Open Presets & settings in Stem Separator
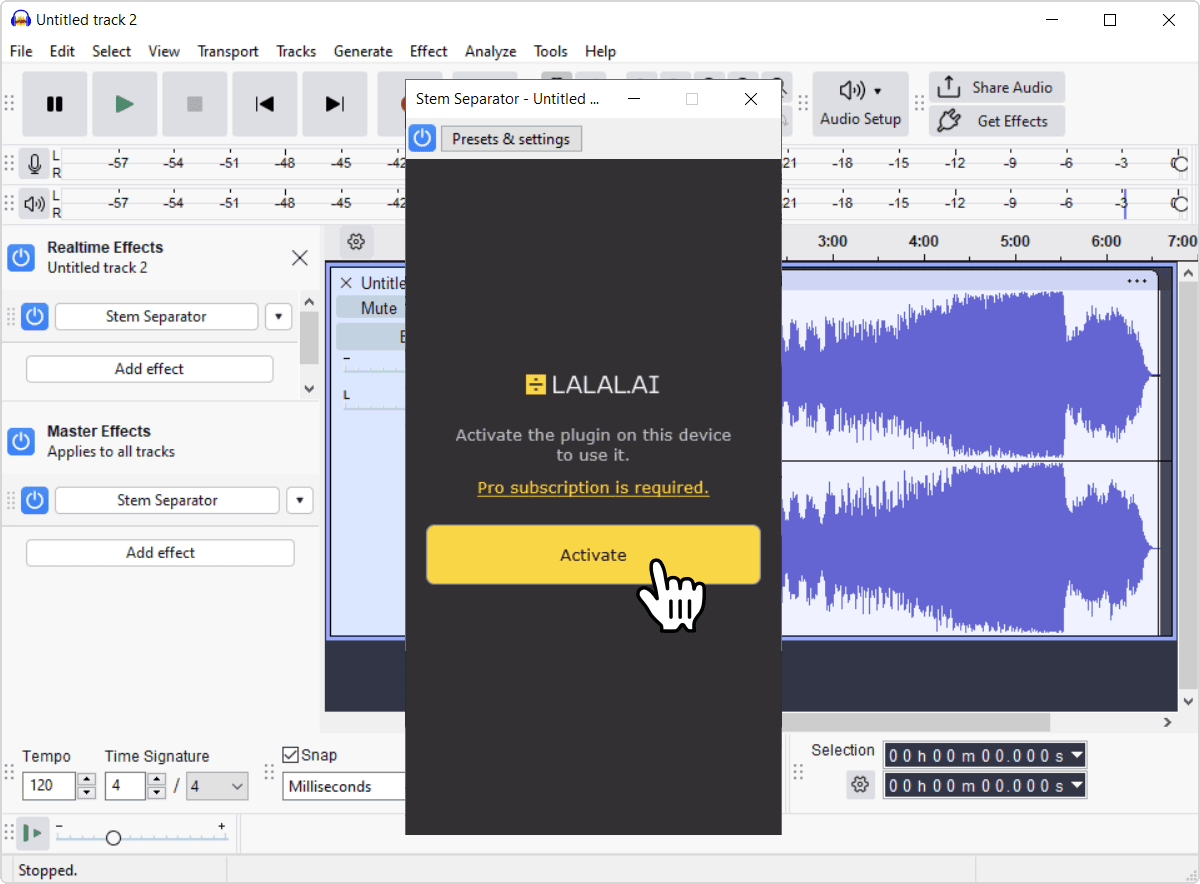The width and height of the screenshot is (1200, 884). pos(511,139)
